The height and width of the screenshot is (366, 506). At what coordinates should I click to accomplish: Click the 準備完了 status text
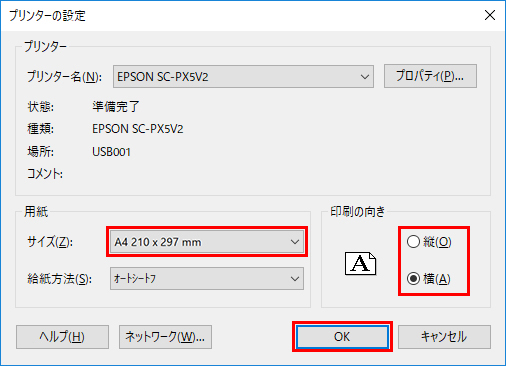pos(116,107)
